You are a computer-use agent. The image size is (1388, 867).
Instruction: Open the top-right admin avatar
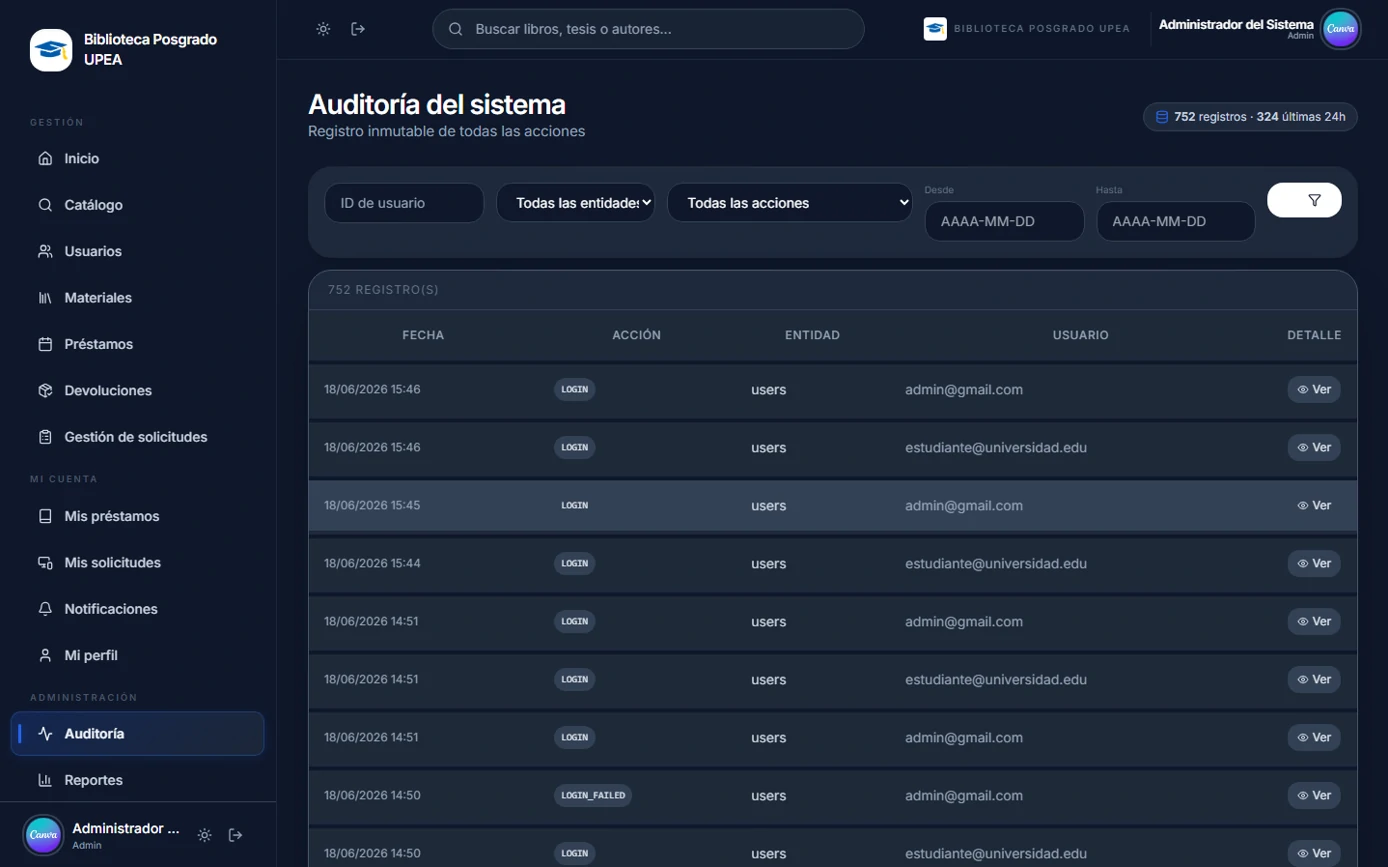pyautogui.click(x=1340, y=29)
